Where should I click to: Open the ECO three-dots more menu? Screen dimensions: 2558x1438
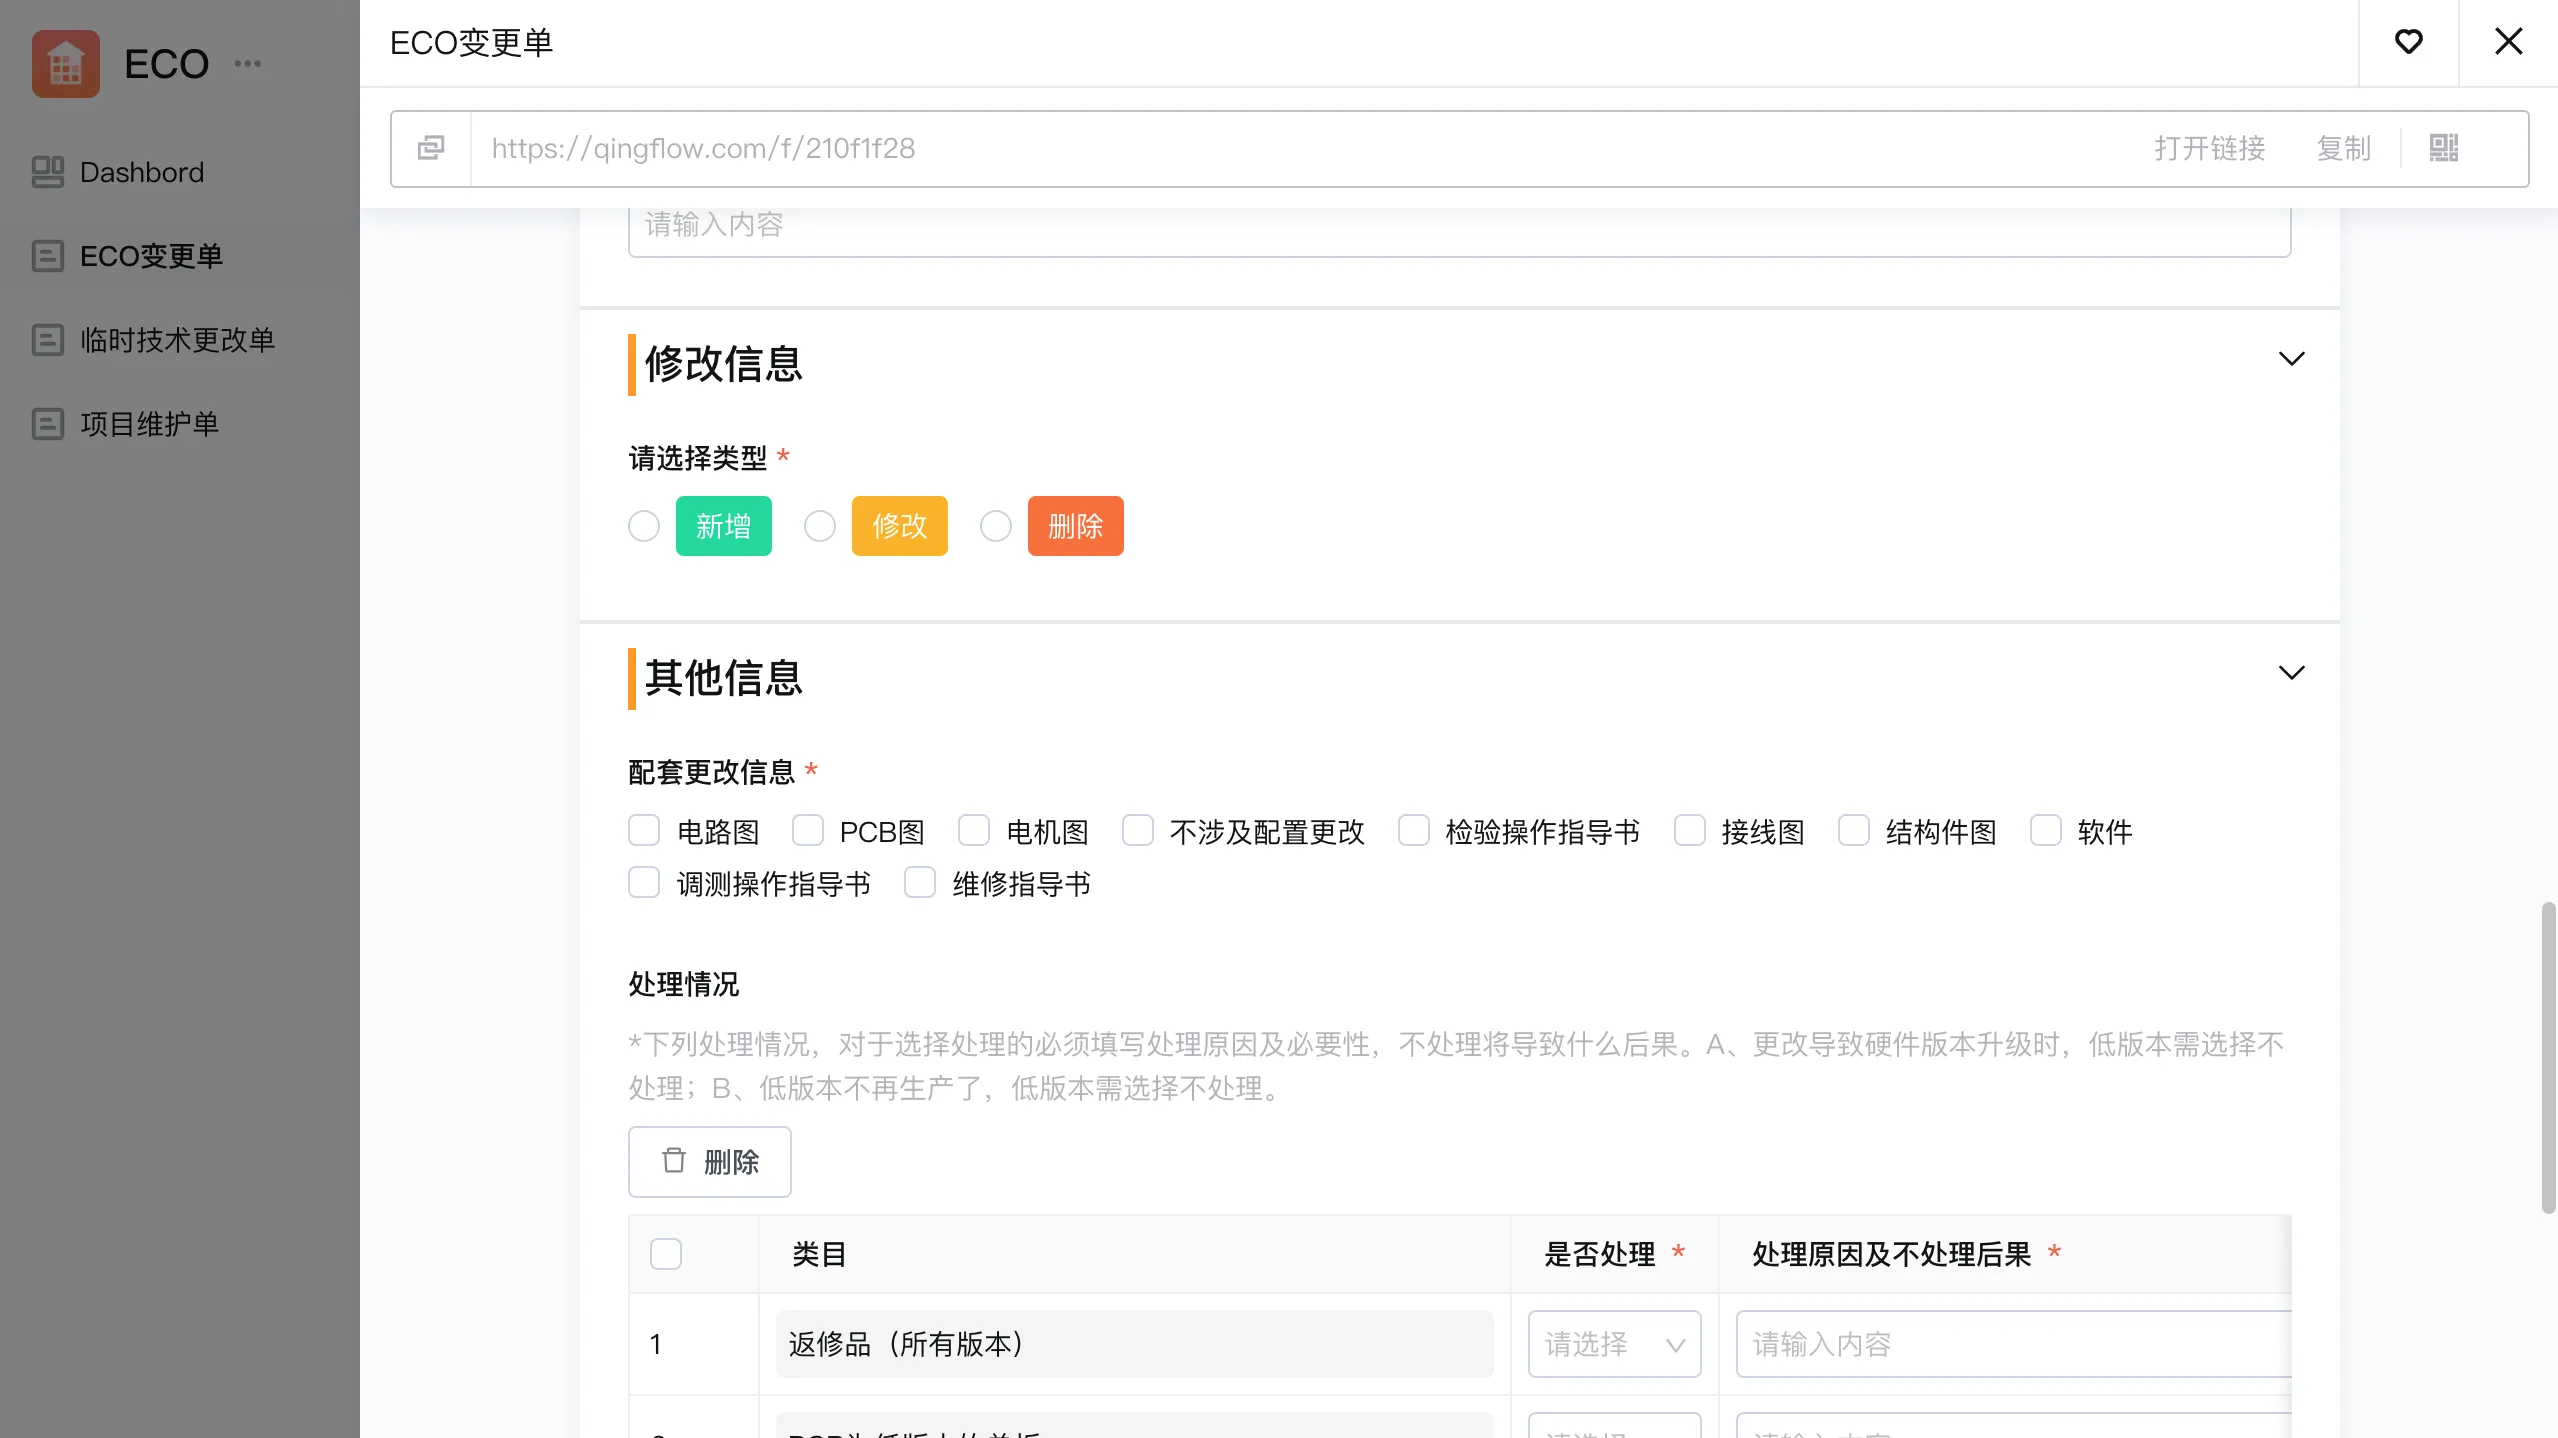click(x=247, y=64)
